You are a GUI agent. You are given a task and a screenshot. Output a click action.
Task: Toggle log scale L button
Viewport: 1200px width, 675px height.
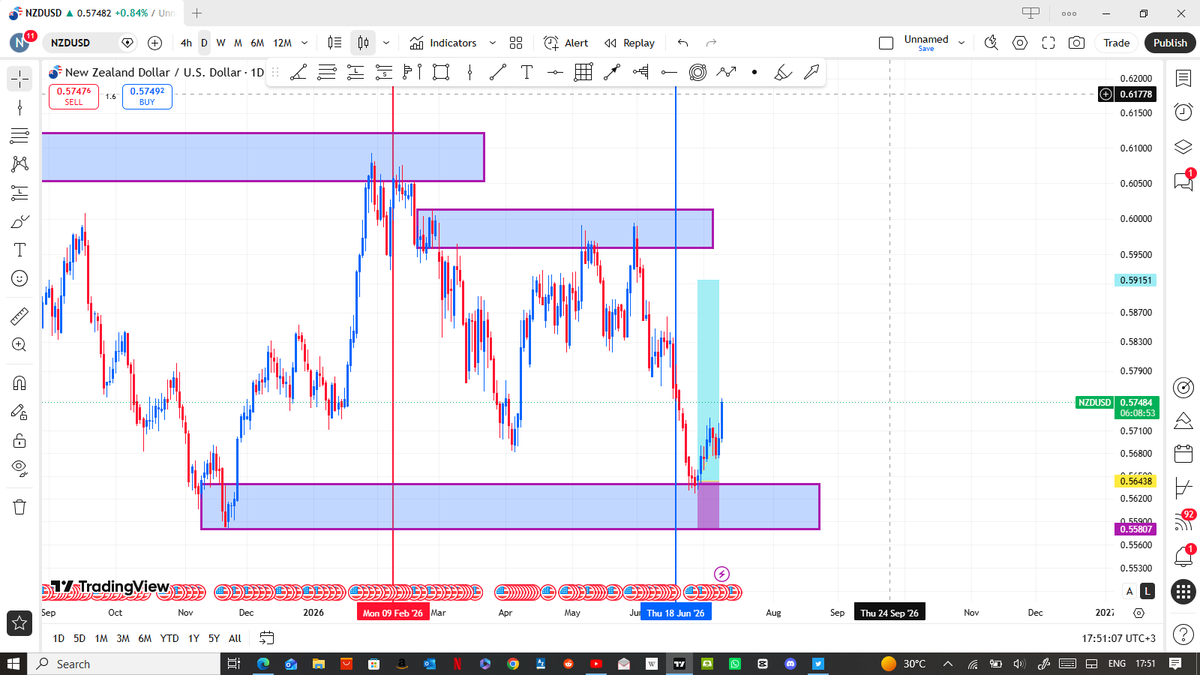pos(1147,591)
